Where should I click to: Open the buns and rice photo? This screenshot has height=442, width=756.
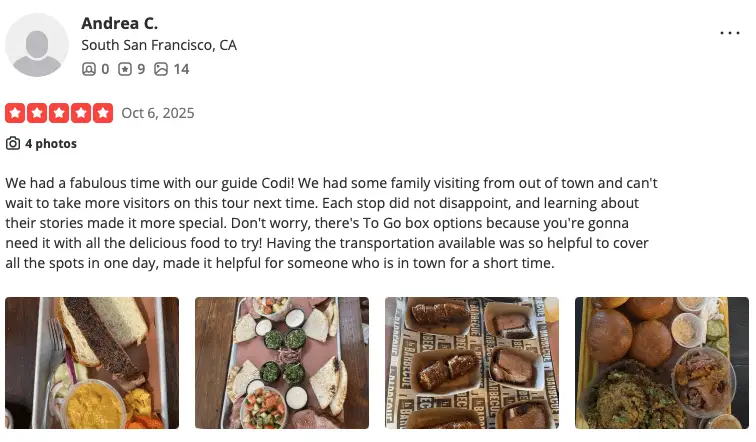pos(661,363)
